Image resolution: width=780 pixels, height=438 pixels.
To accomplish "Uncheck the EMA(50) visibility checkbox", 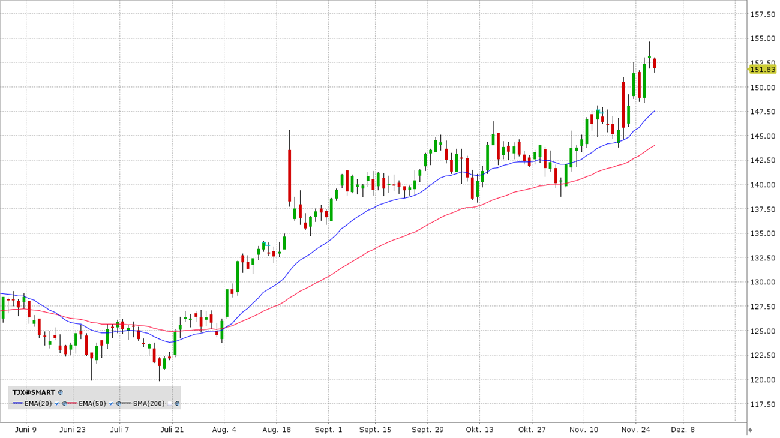I will 111,404.
